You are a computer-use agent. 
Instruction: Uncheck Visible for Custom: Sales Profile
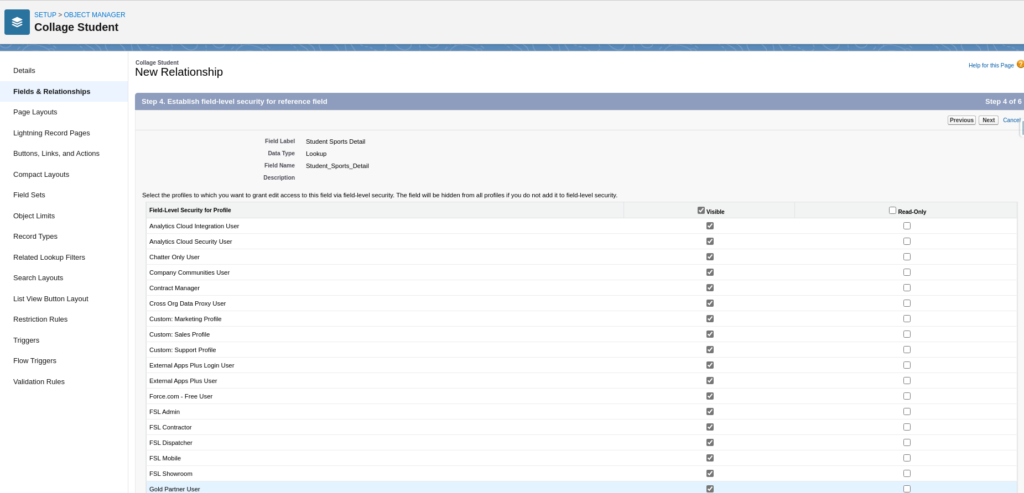[x=710, y=334]
